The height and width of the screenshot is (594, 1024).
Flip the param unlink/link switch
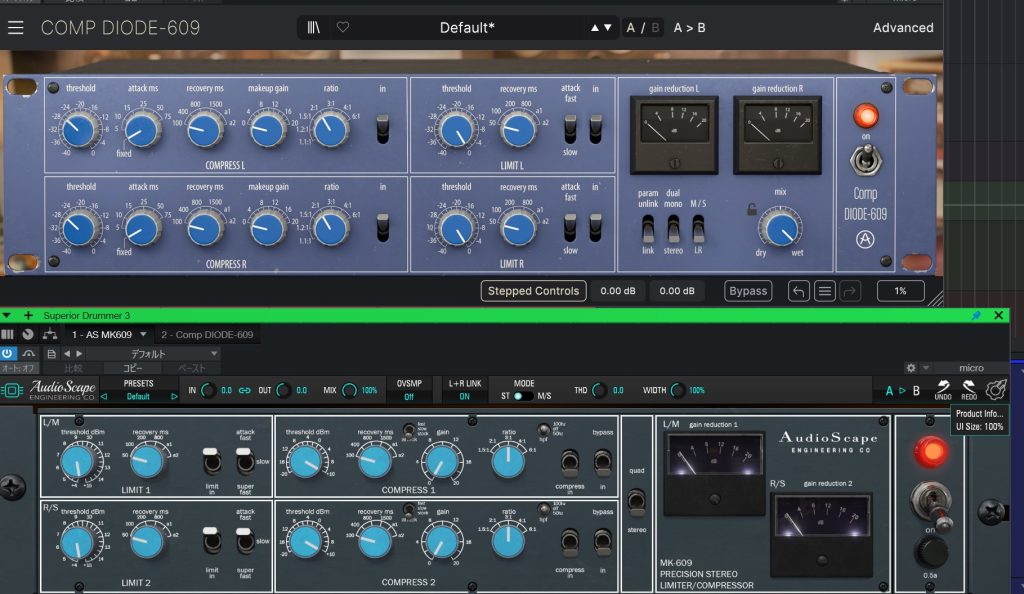648,229
